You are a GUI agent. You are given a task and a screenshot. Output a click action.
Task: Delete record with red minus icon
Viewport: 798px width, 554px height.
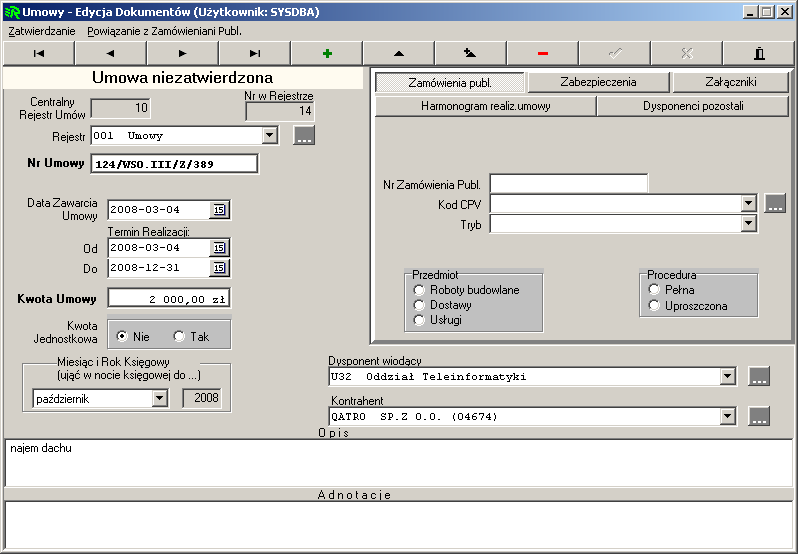click(x=543, y=53)
